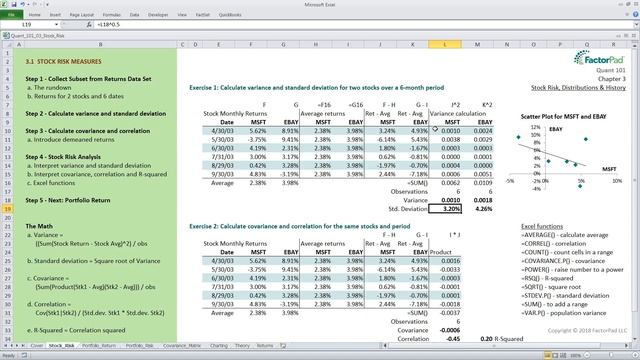This screenshot has height=360, width=640.
Task: Click the Save icon in Quick Access Toolbar
Action: (x=14, y=4)
